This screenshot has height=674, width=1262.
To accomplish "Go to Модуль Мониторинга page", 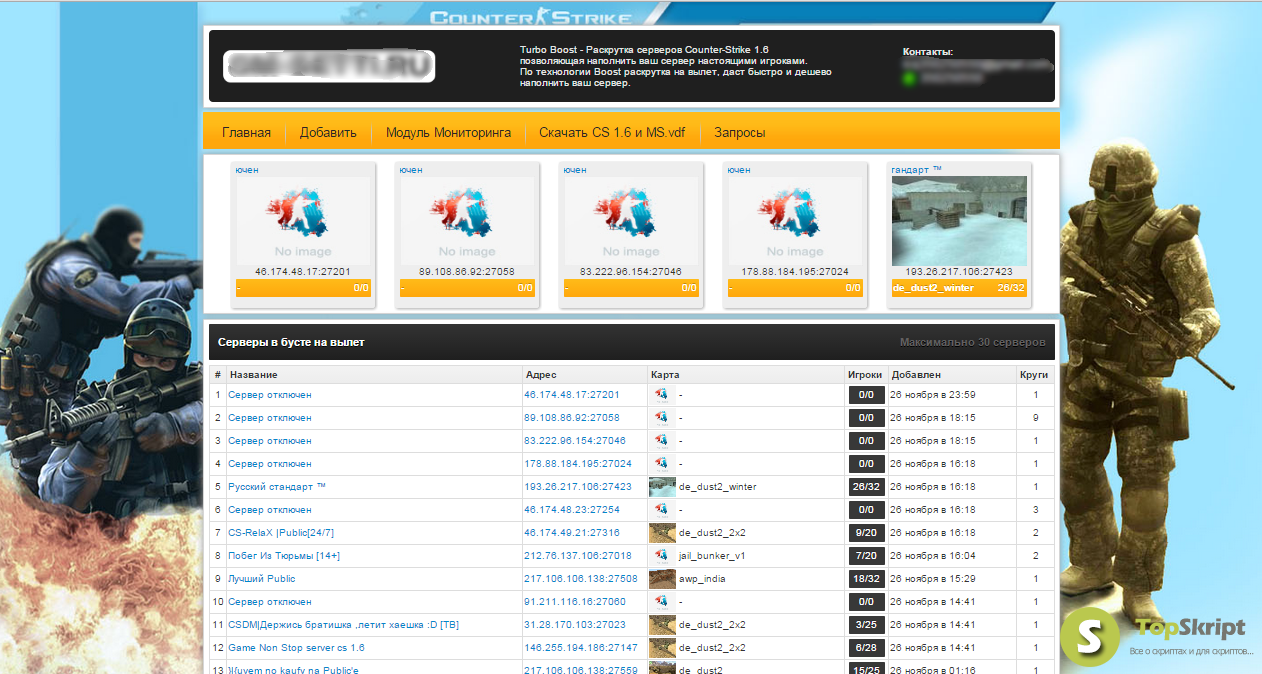I will 448,132.
